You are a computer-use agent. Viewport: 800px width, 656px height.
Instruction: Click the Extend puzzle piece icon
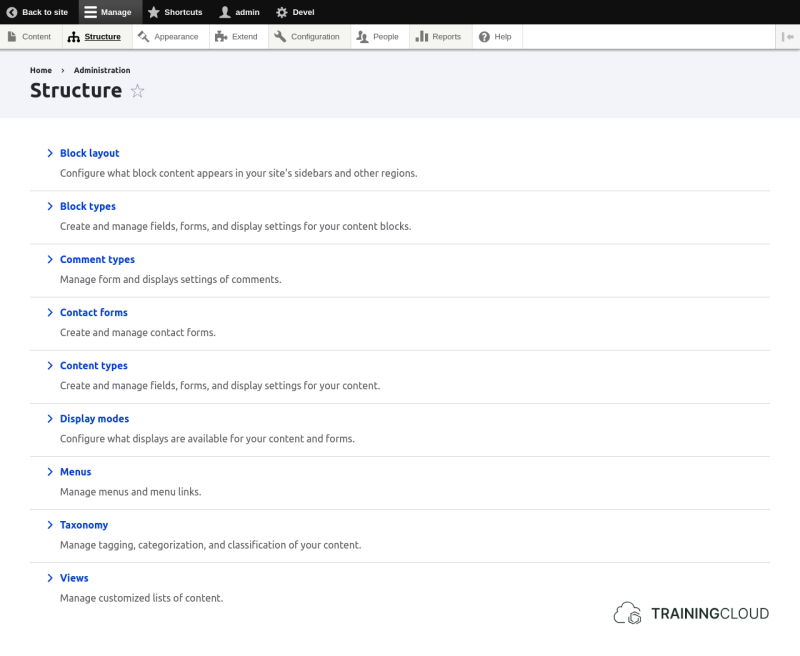coord(221,36)
